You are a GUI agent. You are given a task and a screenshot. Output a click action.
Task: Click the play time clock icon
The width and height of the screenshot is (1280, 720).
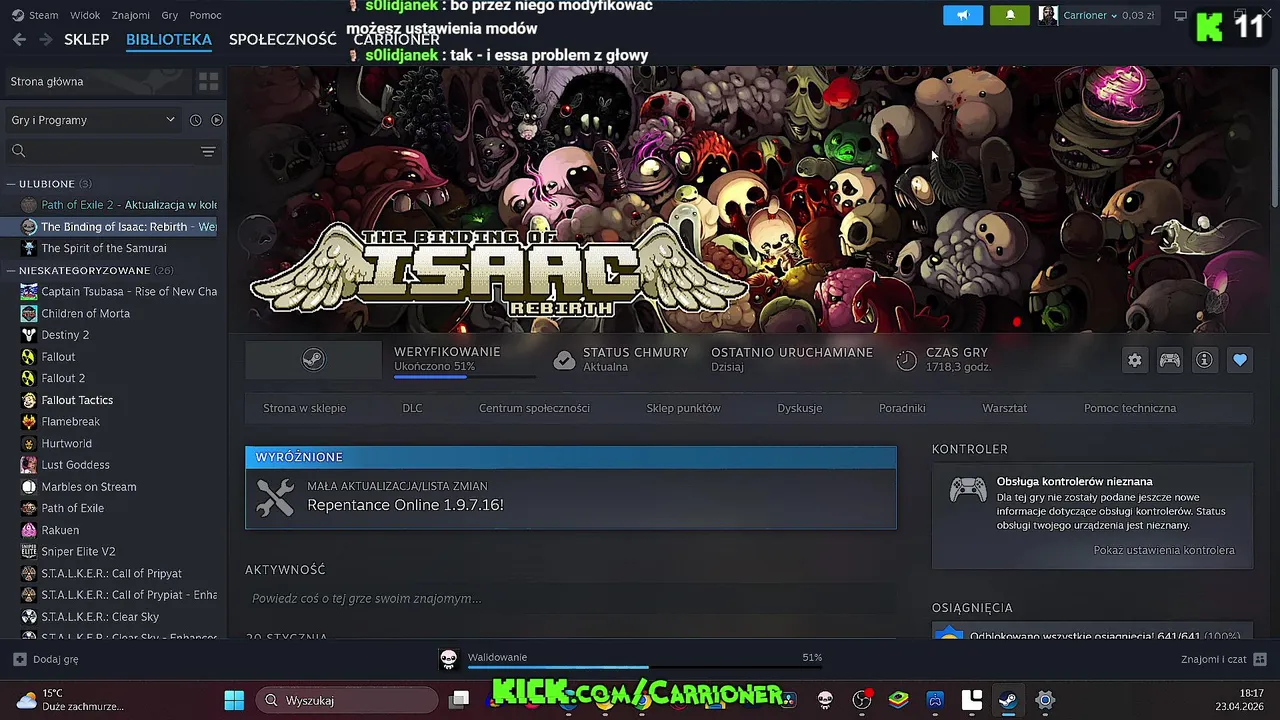[x=906, y=360]
